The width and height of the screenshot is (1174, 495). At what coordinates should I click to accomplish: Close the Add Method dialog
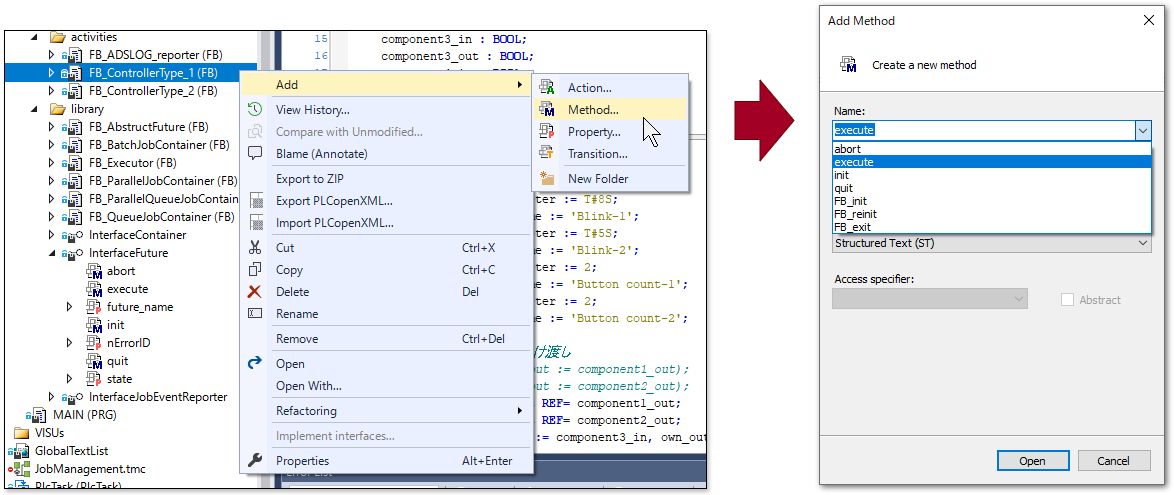[x=1149, y=20]
